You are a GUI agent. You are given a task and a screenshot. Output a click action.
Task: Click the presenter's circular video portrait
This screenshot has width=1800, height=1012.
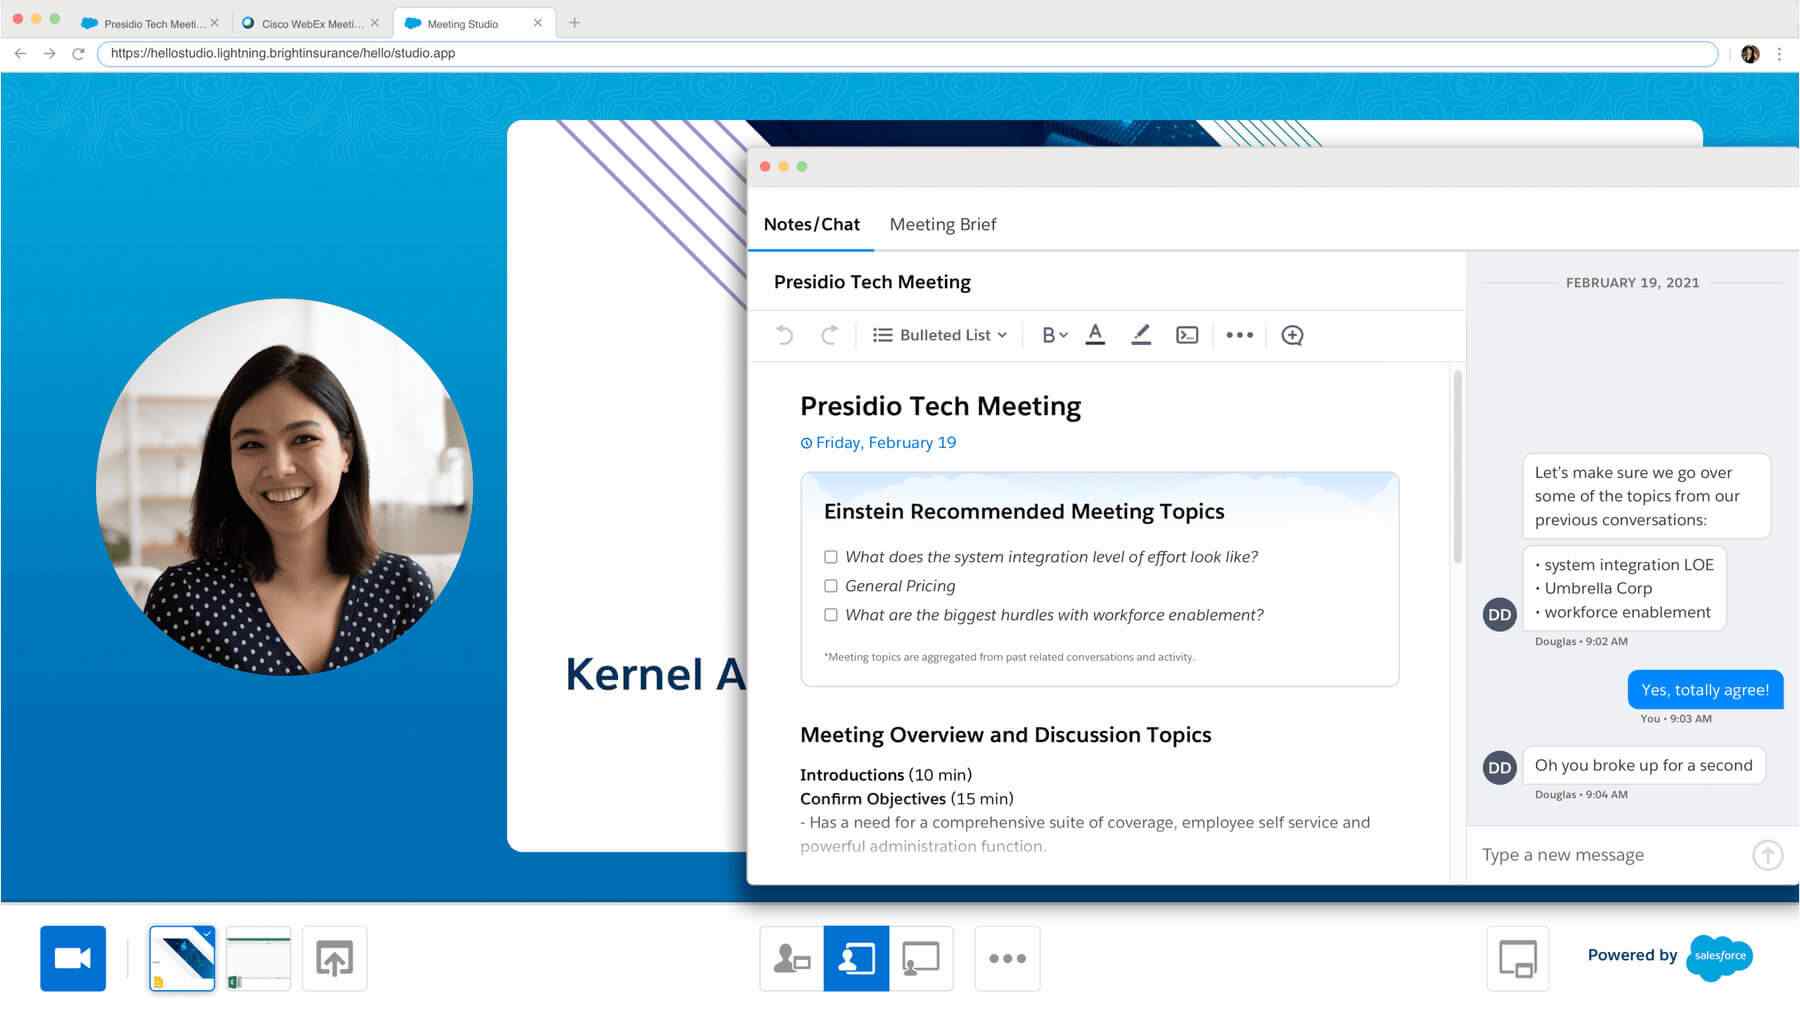click(285, 487)
